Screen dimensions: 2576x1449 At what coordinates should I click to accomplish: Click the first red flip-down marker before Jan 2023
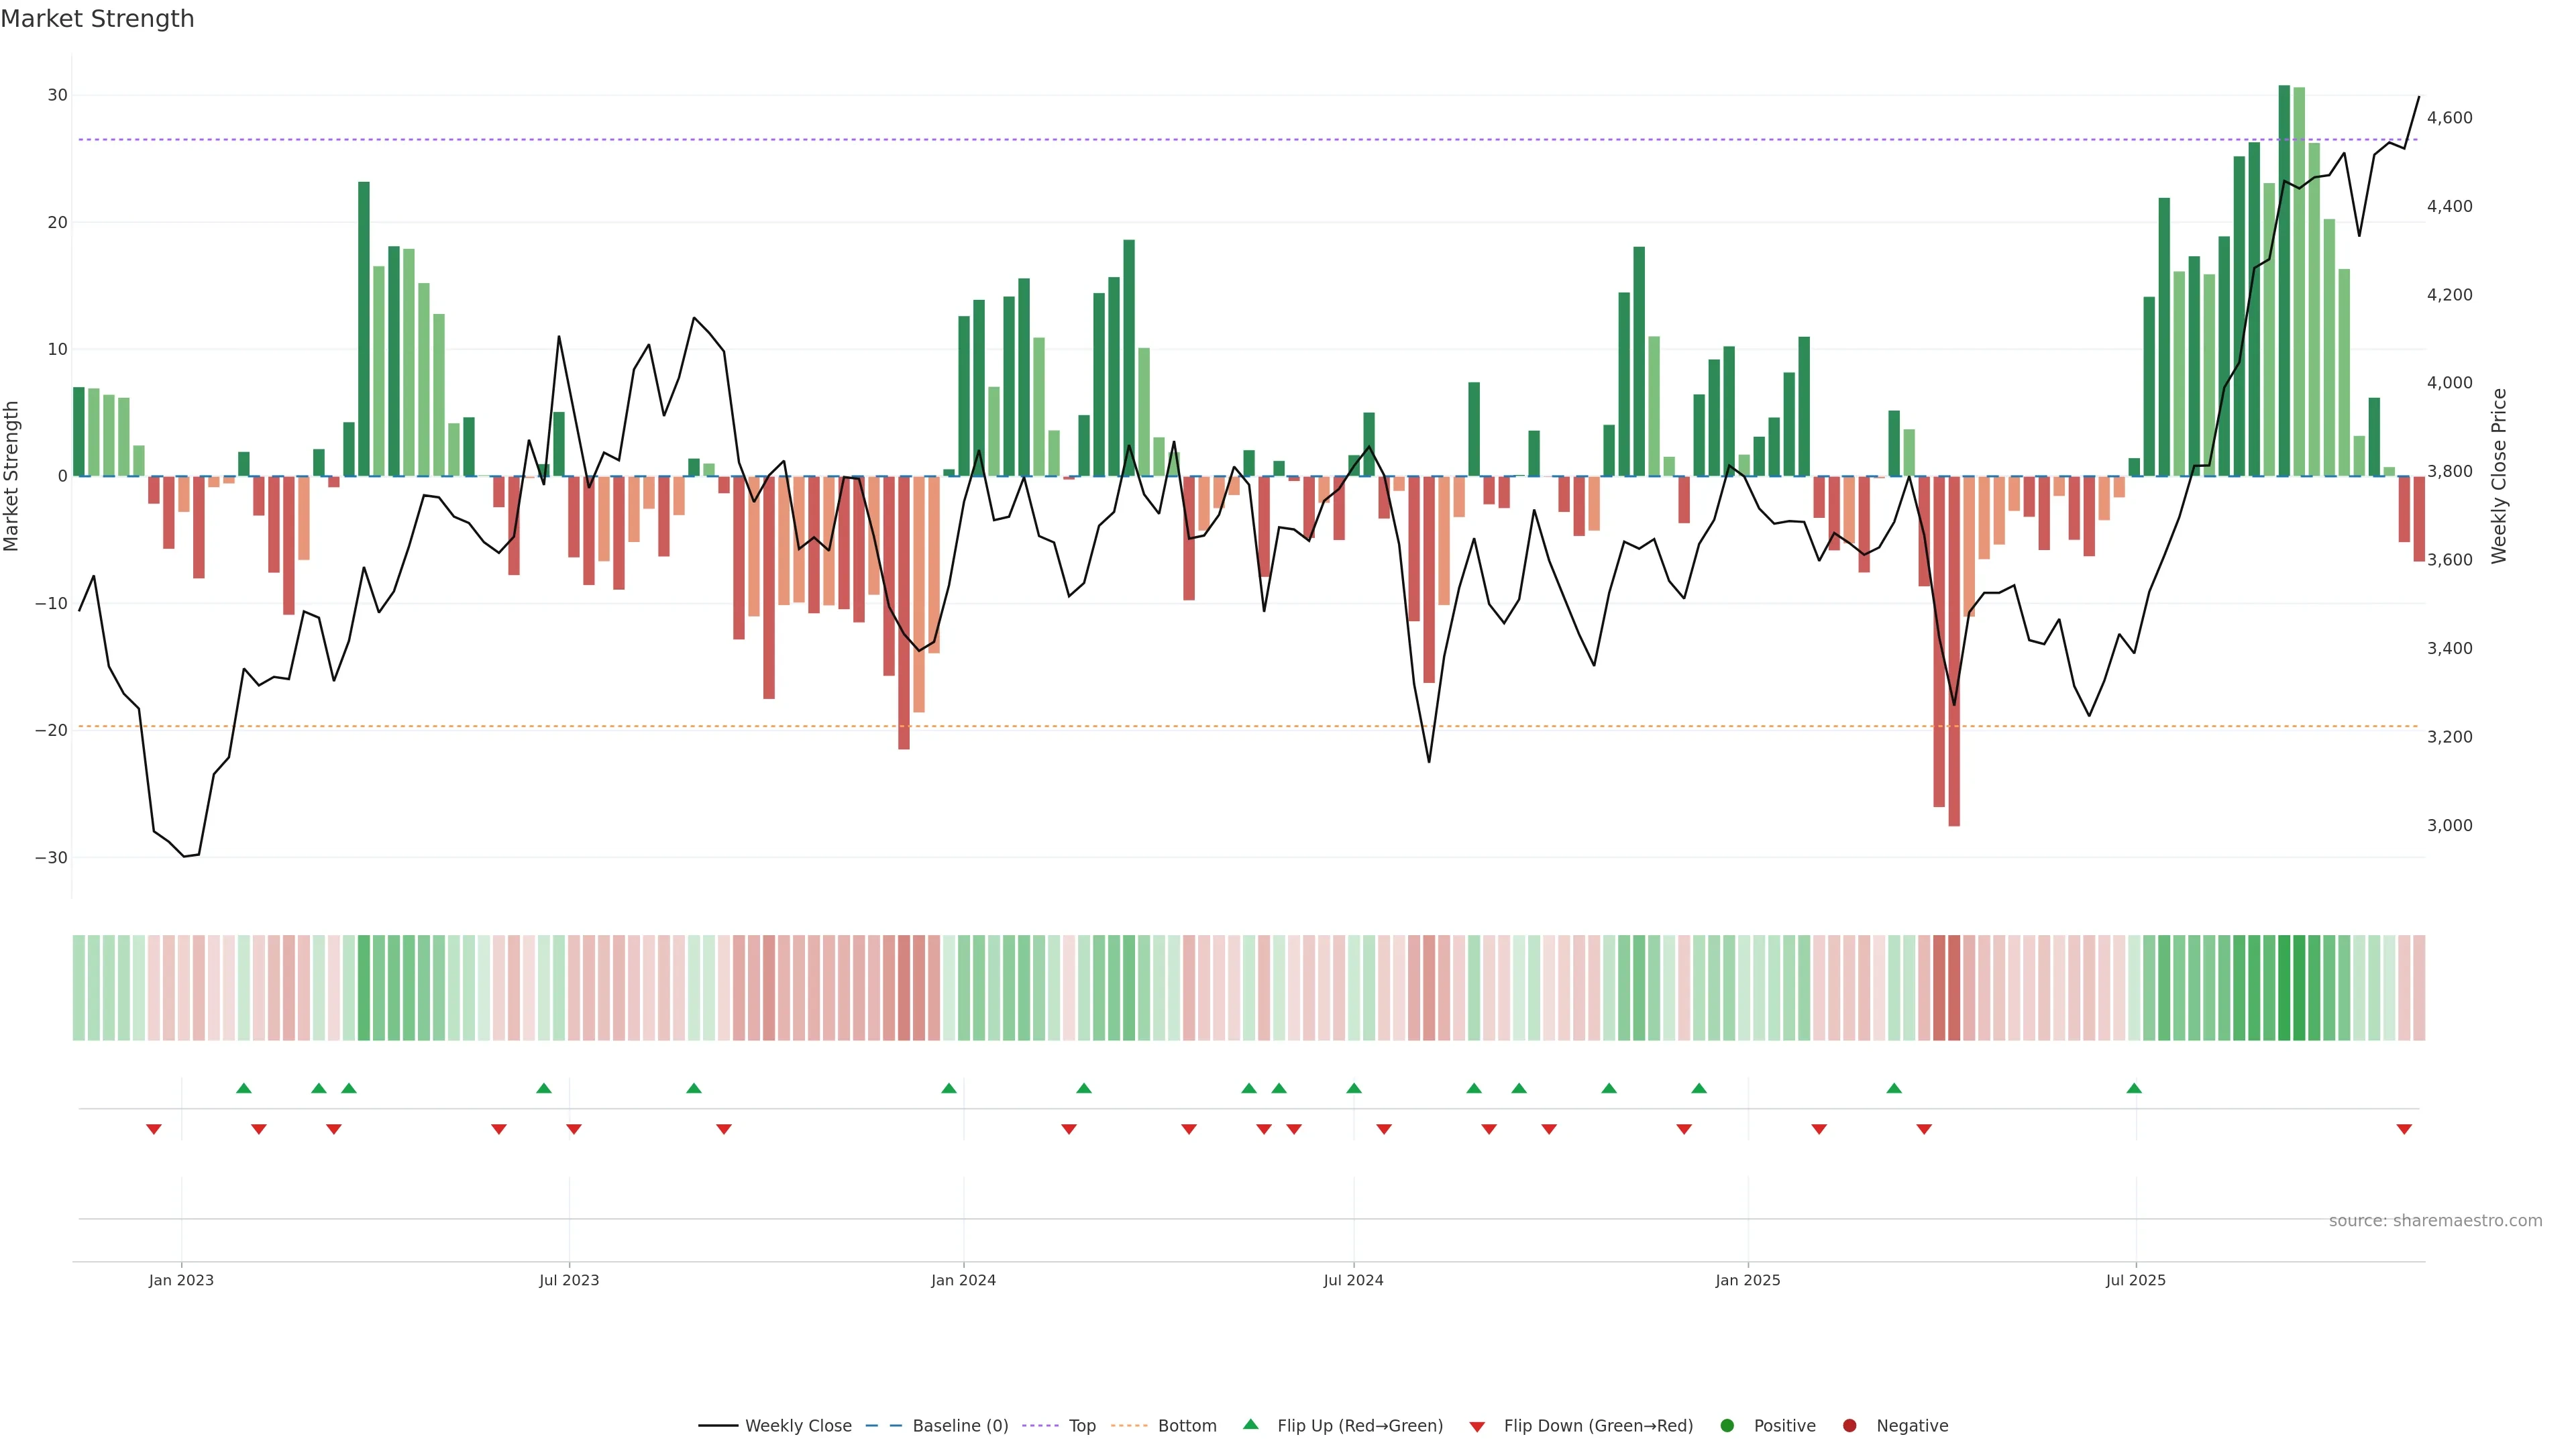point(153,1129)
